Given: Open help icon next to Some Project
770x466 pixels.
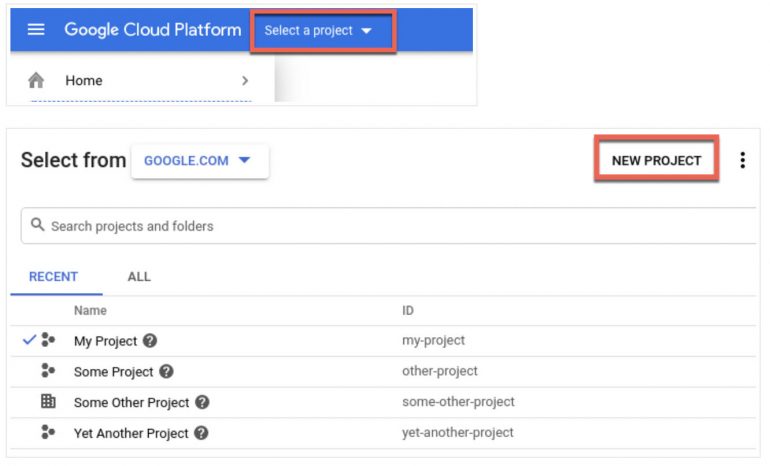Looking at the screenshot, I should pyautogui.click(x=166, y=371).
